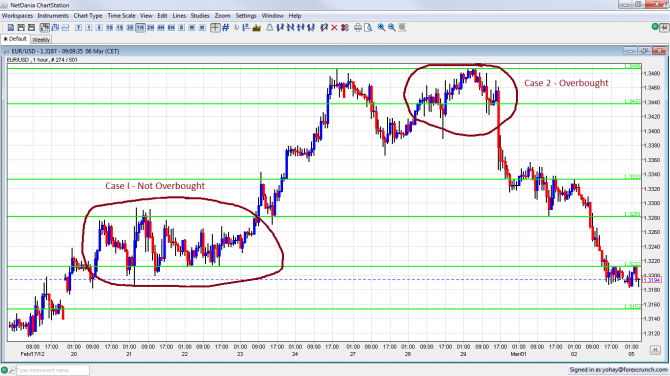Set timescale to 8 hours

point(171,27)
